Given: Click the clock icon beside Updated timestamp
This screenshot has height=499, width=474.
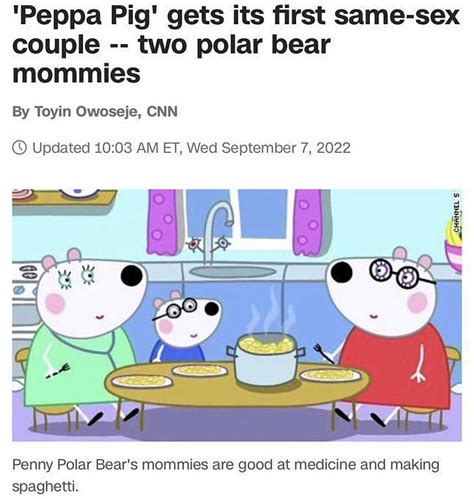Looking at the screenshot, I should 20,147.
